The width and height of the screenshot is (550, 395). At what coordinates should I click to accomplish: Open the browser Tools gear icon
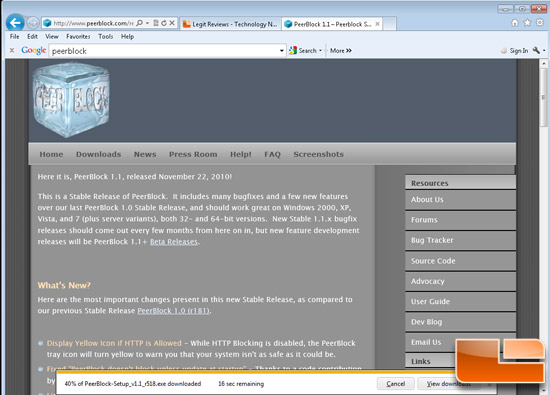(540, 23)
